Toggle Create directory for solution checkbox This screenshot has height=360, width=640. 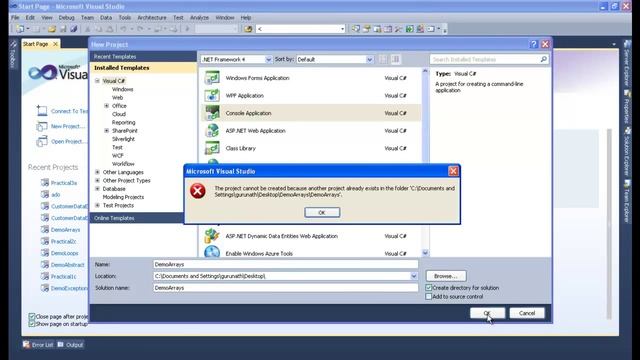(x=429, y=288)
